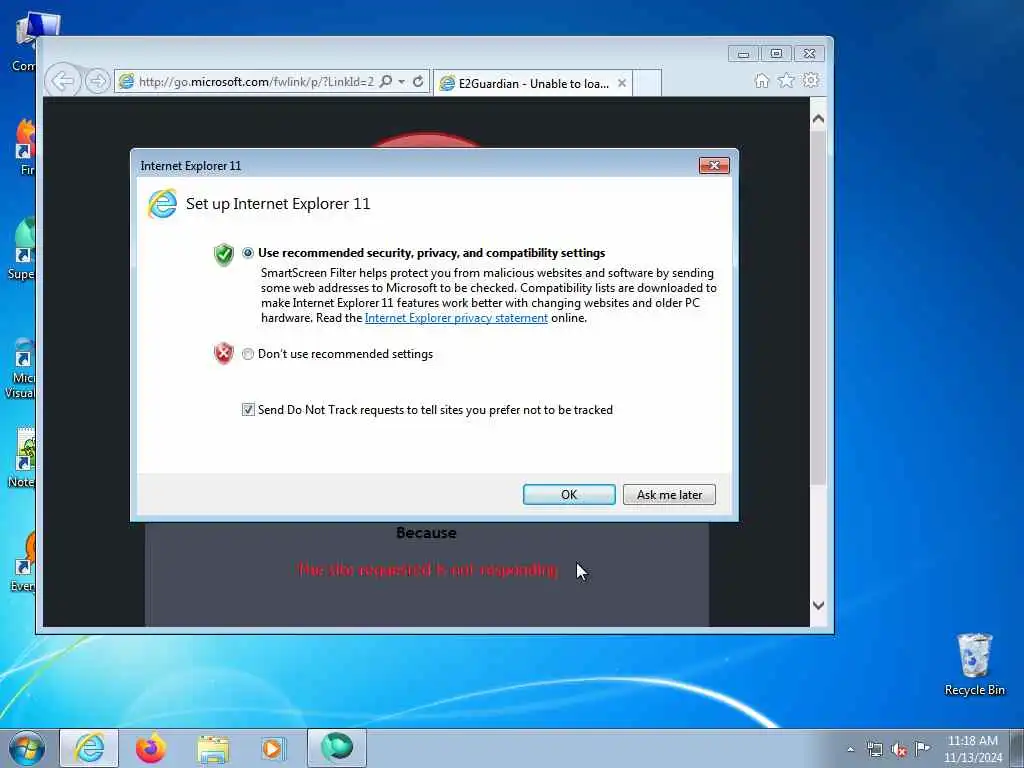Open Windows Media Player taskbar icon

pyautogui.click(x=273, y=748)
